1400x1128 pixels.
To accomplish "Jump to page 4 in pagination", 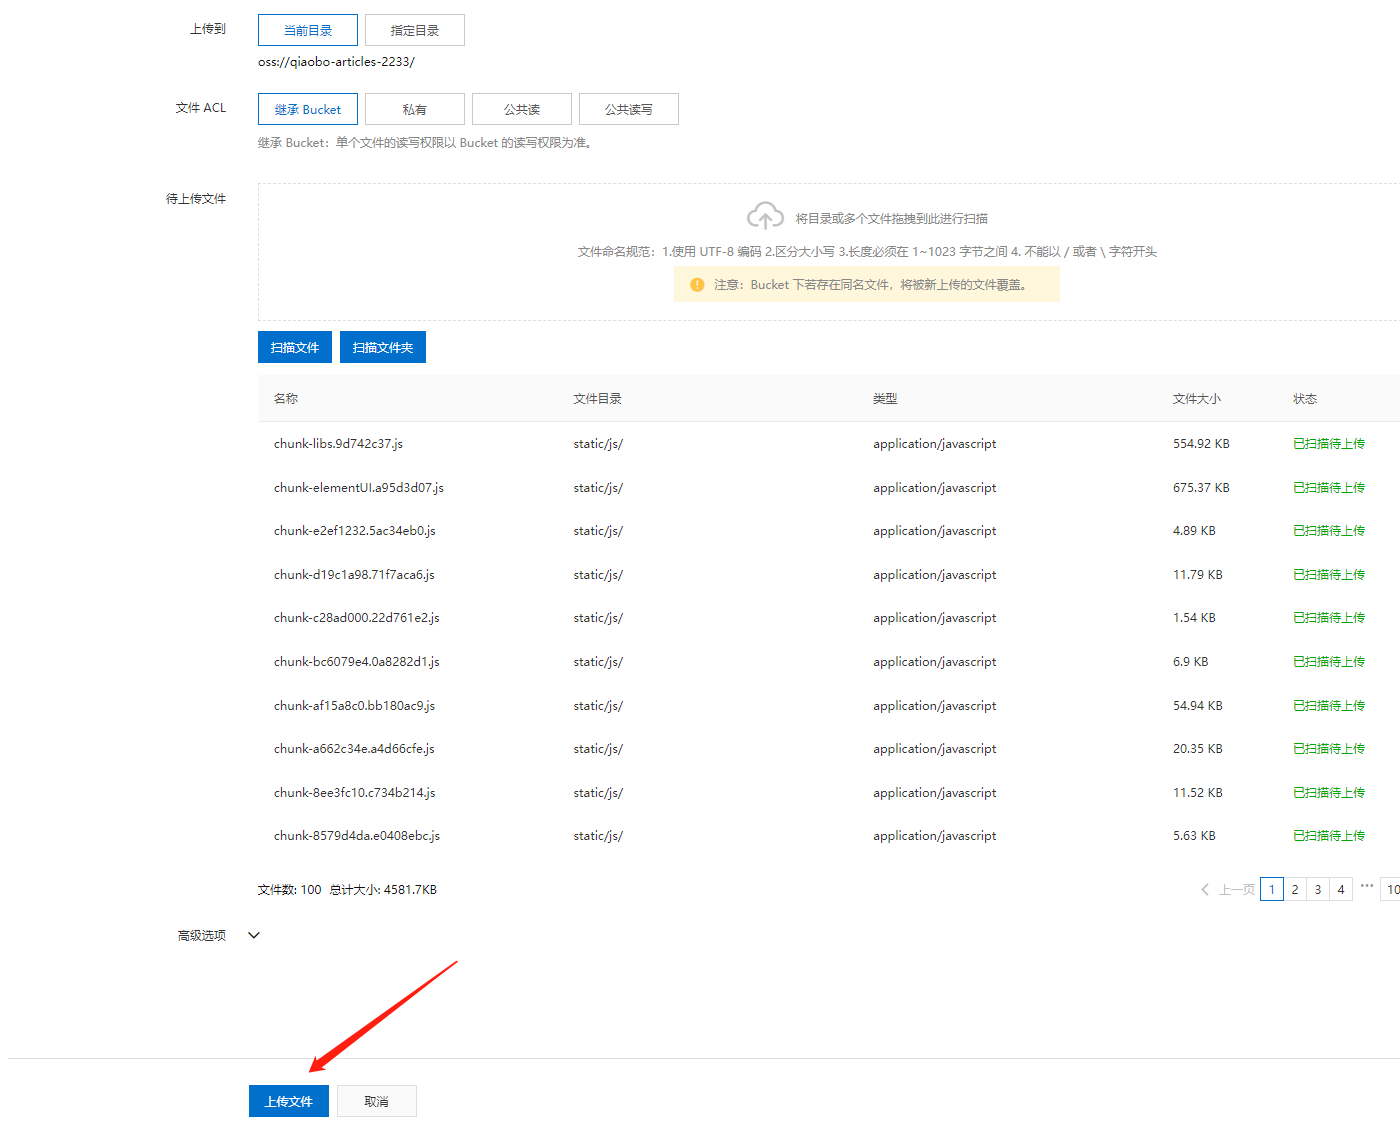I will [1341, 889].
